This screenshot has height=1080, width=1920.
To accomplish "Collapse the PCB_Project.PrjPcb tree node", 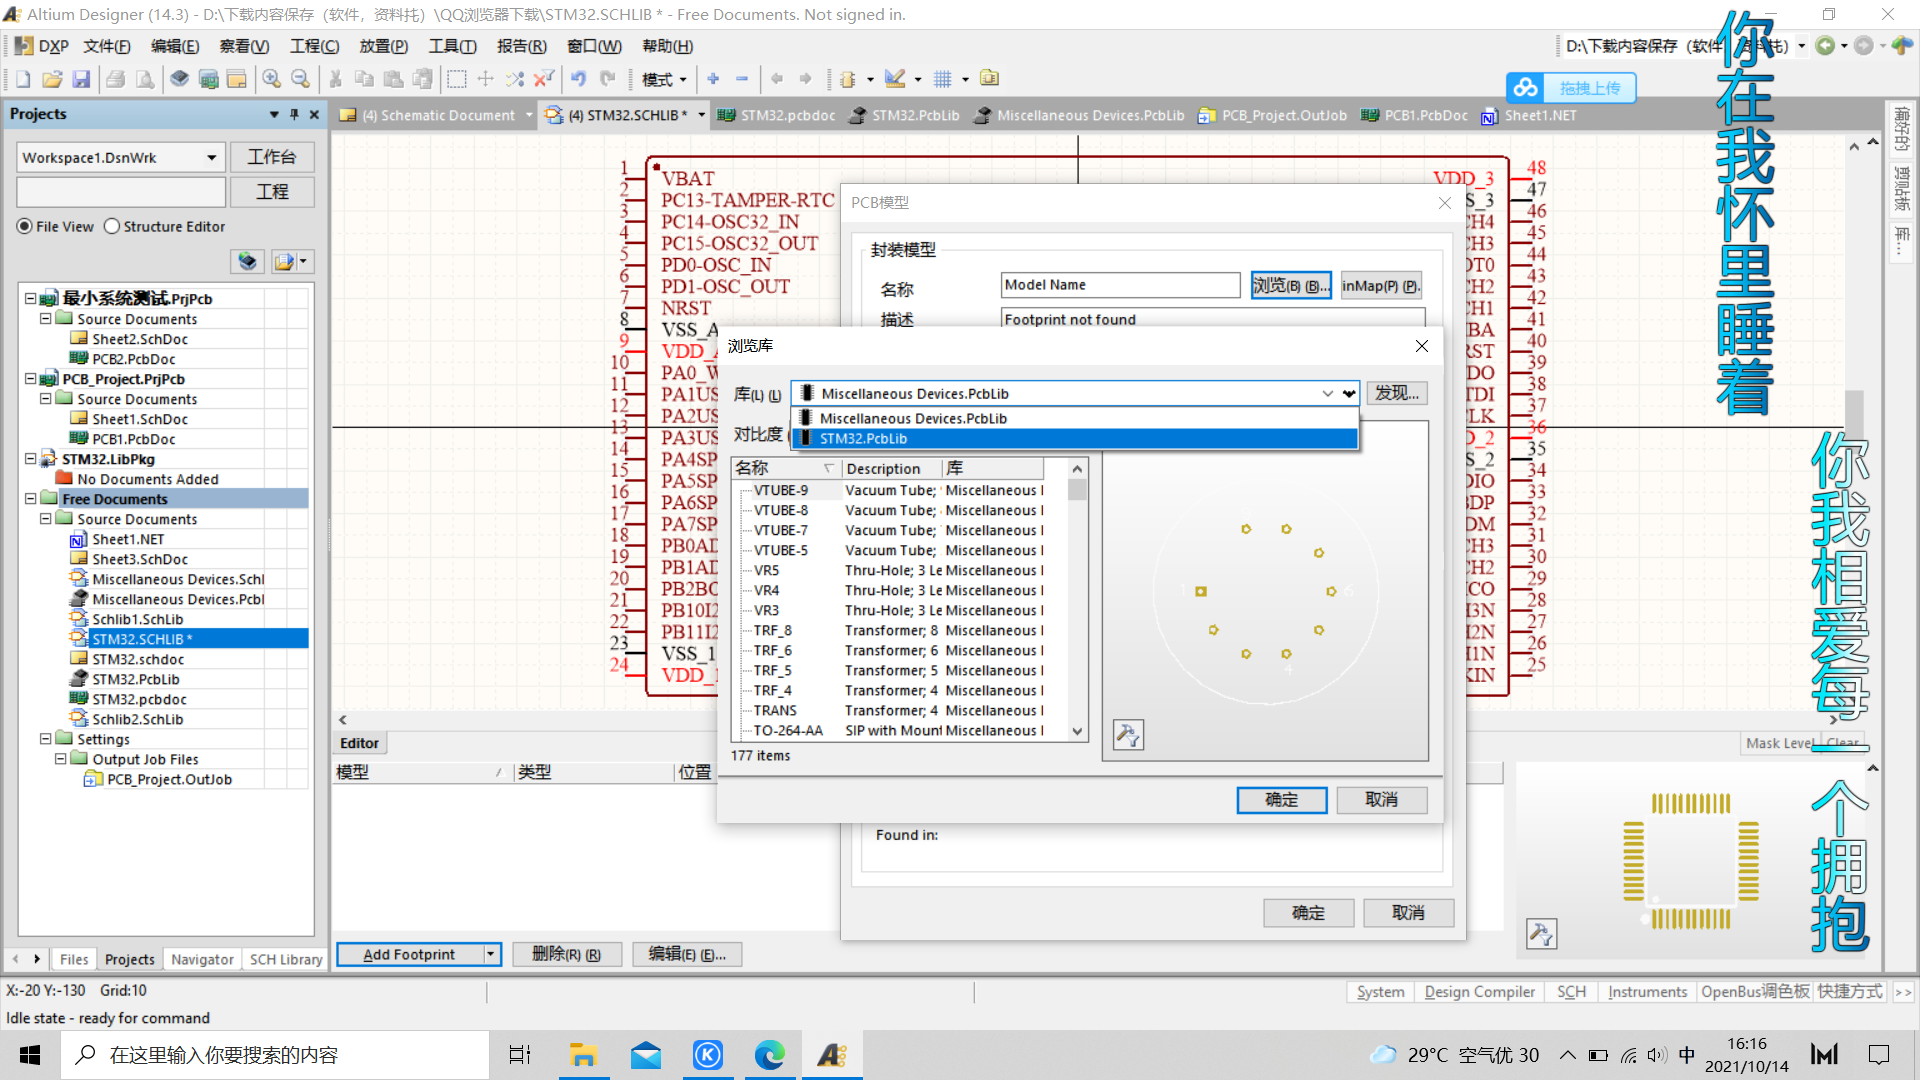I will point(31,379).
